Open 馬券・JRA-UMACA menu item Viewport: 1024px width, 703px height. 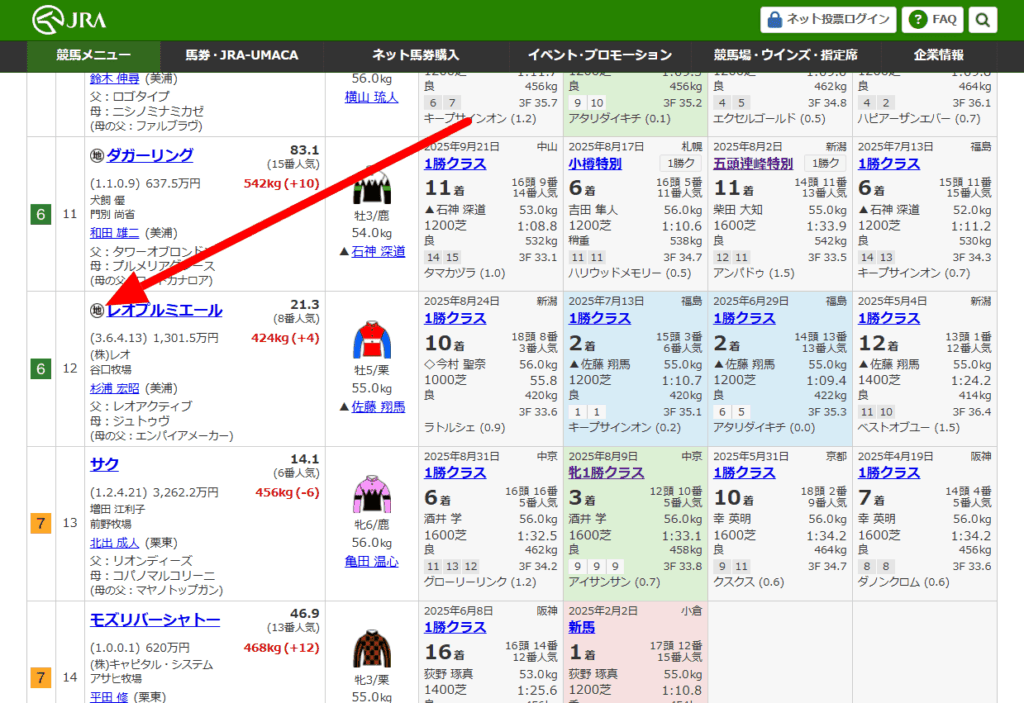click(242, 55)
